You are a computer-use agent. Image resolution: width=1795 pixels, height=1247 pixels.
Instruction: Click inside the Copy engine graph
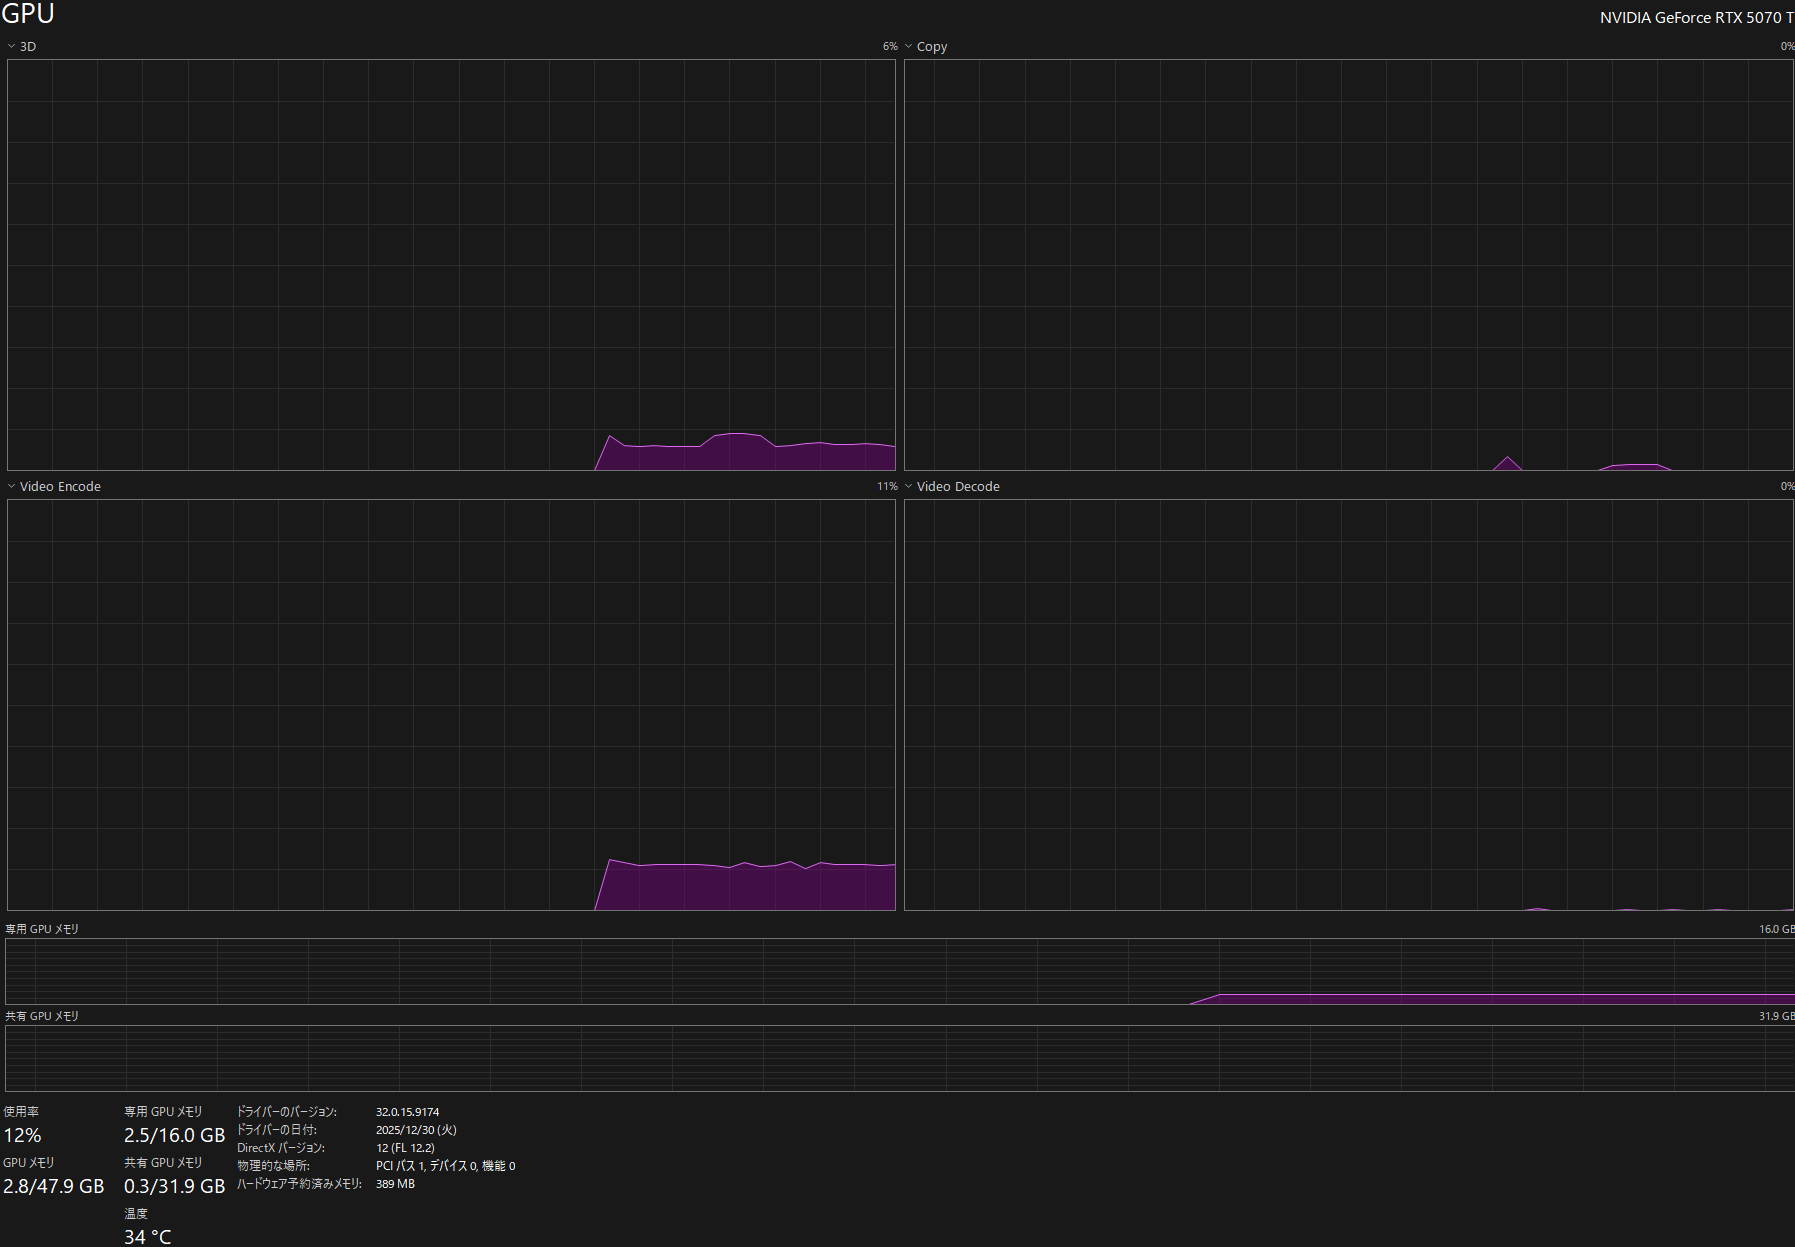1348,265
